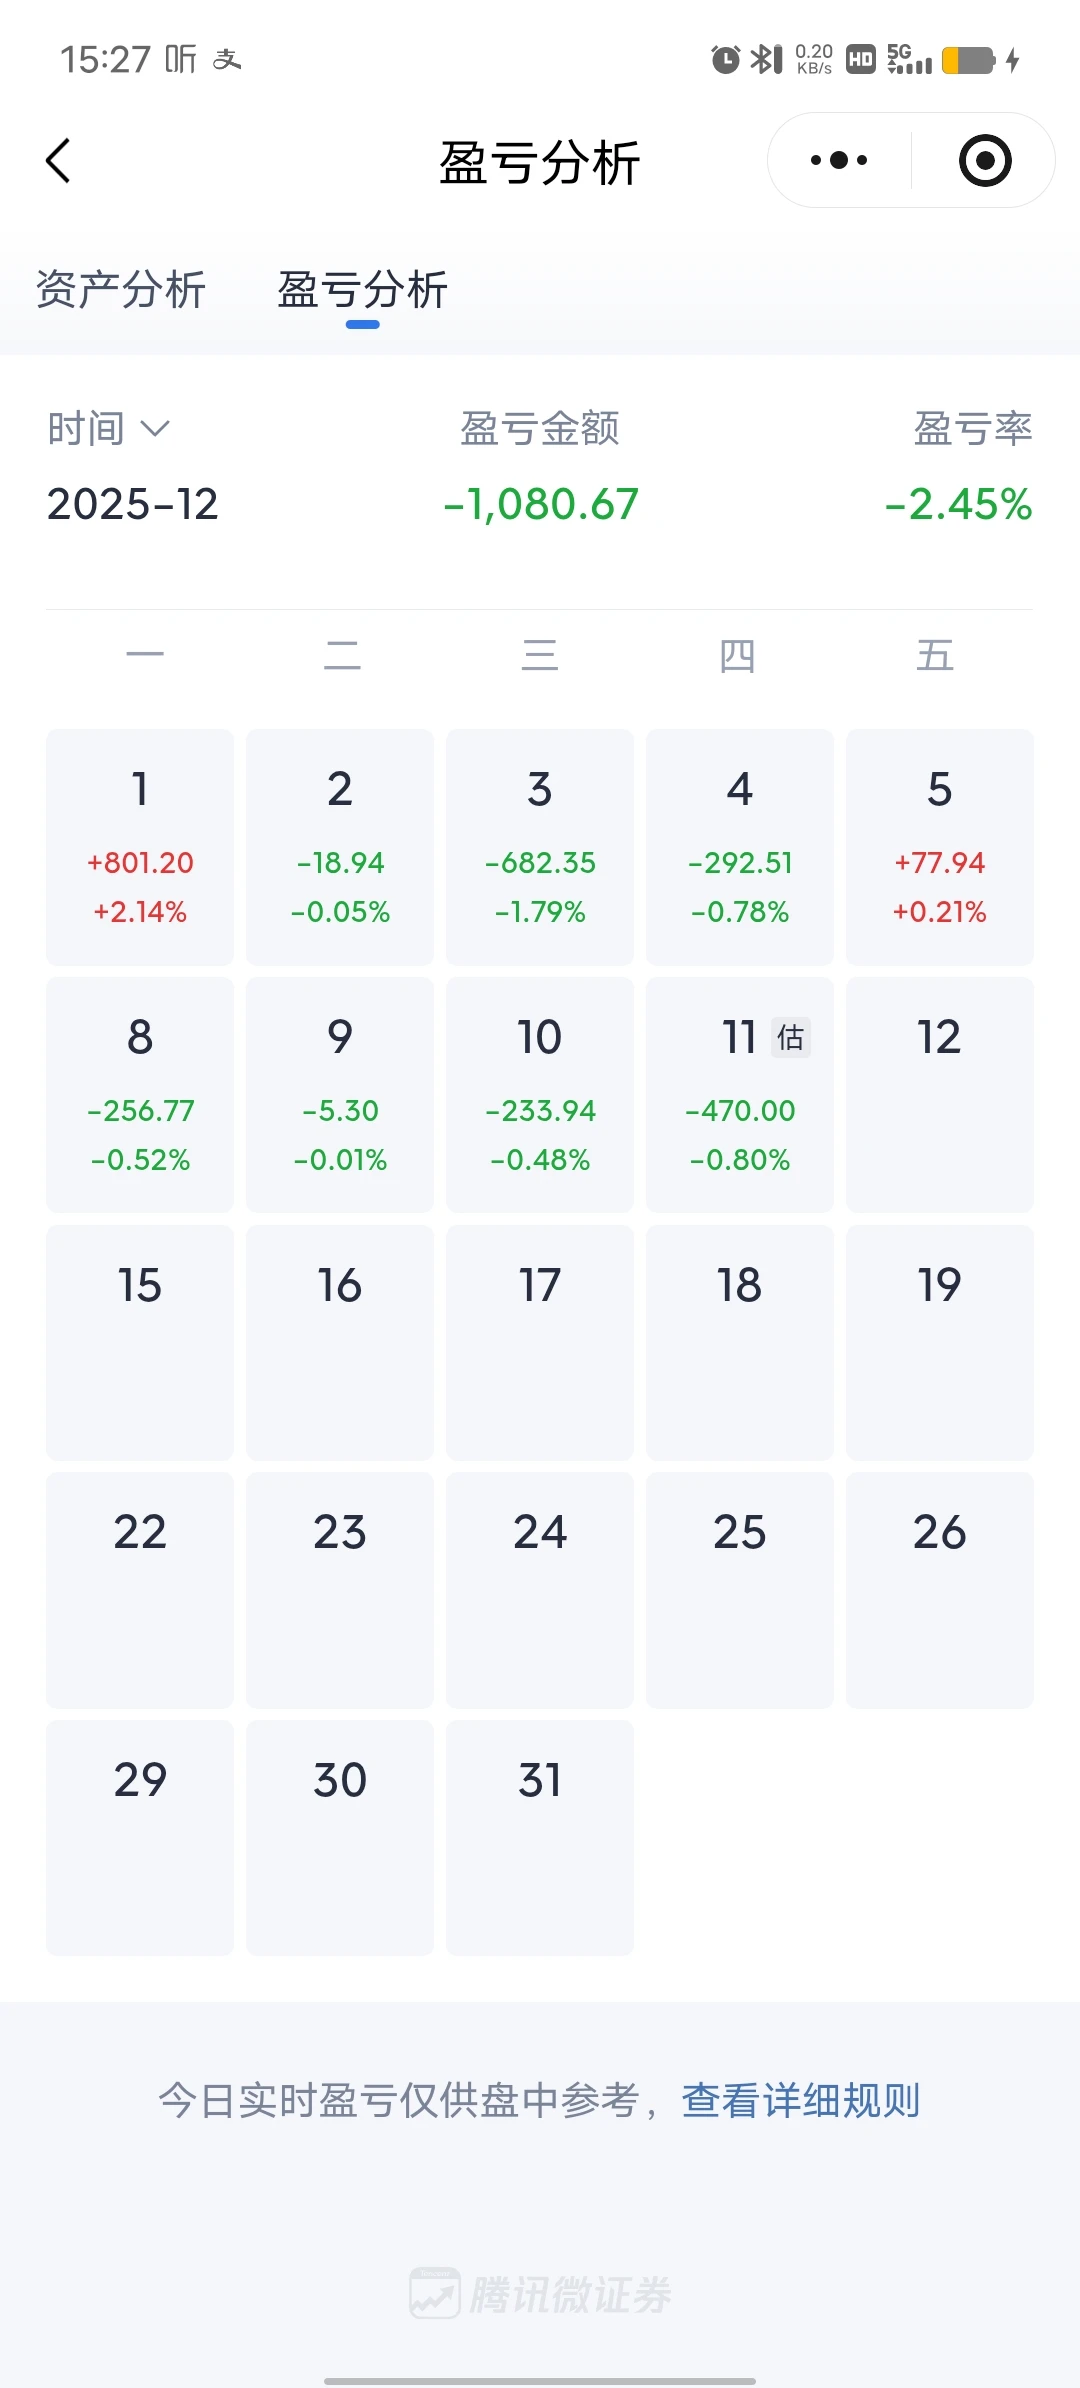Tap the empty day 12 cell
Image resolution: width=1080 pixels, height=2388 pixels.
(939, 1094)
